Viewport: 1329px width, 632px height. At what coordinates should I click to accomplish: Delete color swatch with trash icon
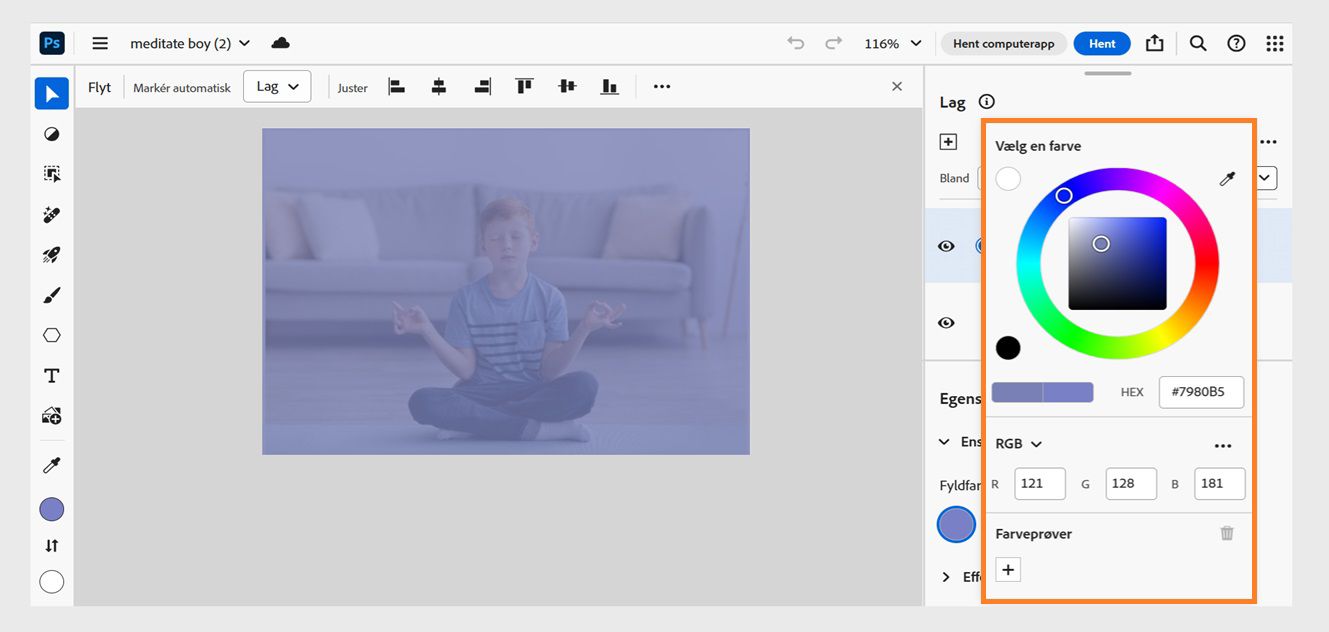1227,534
